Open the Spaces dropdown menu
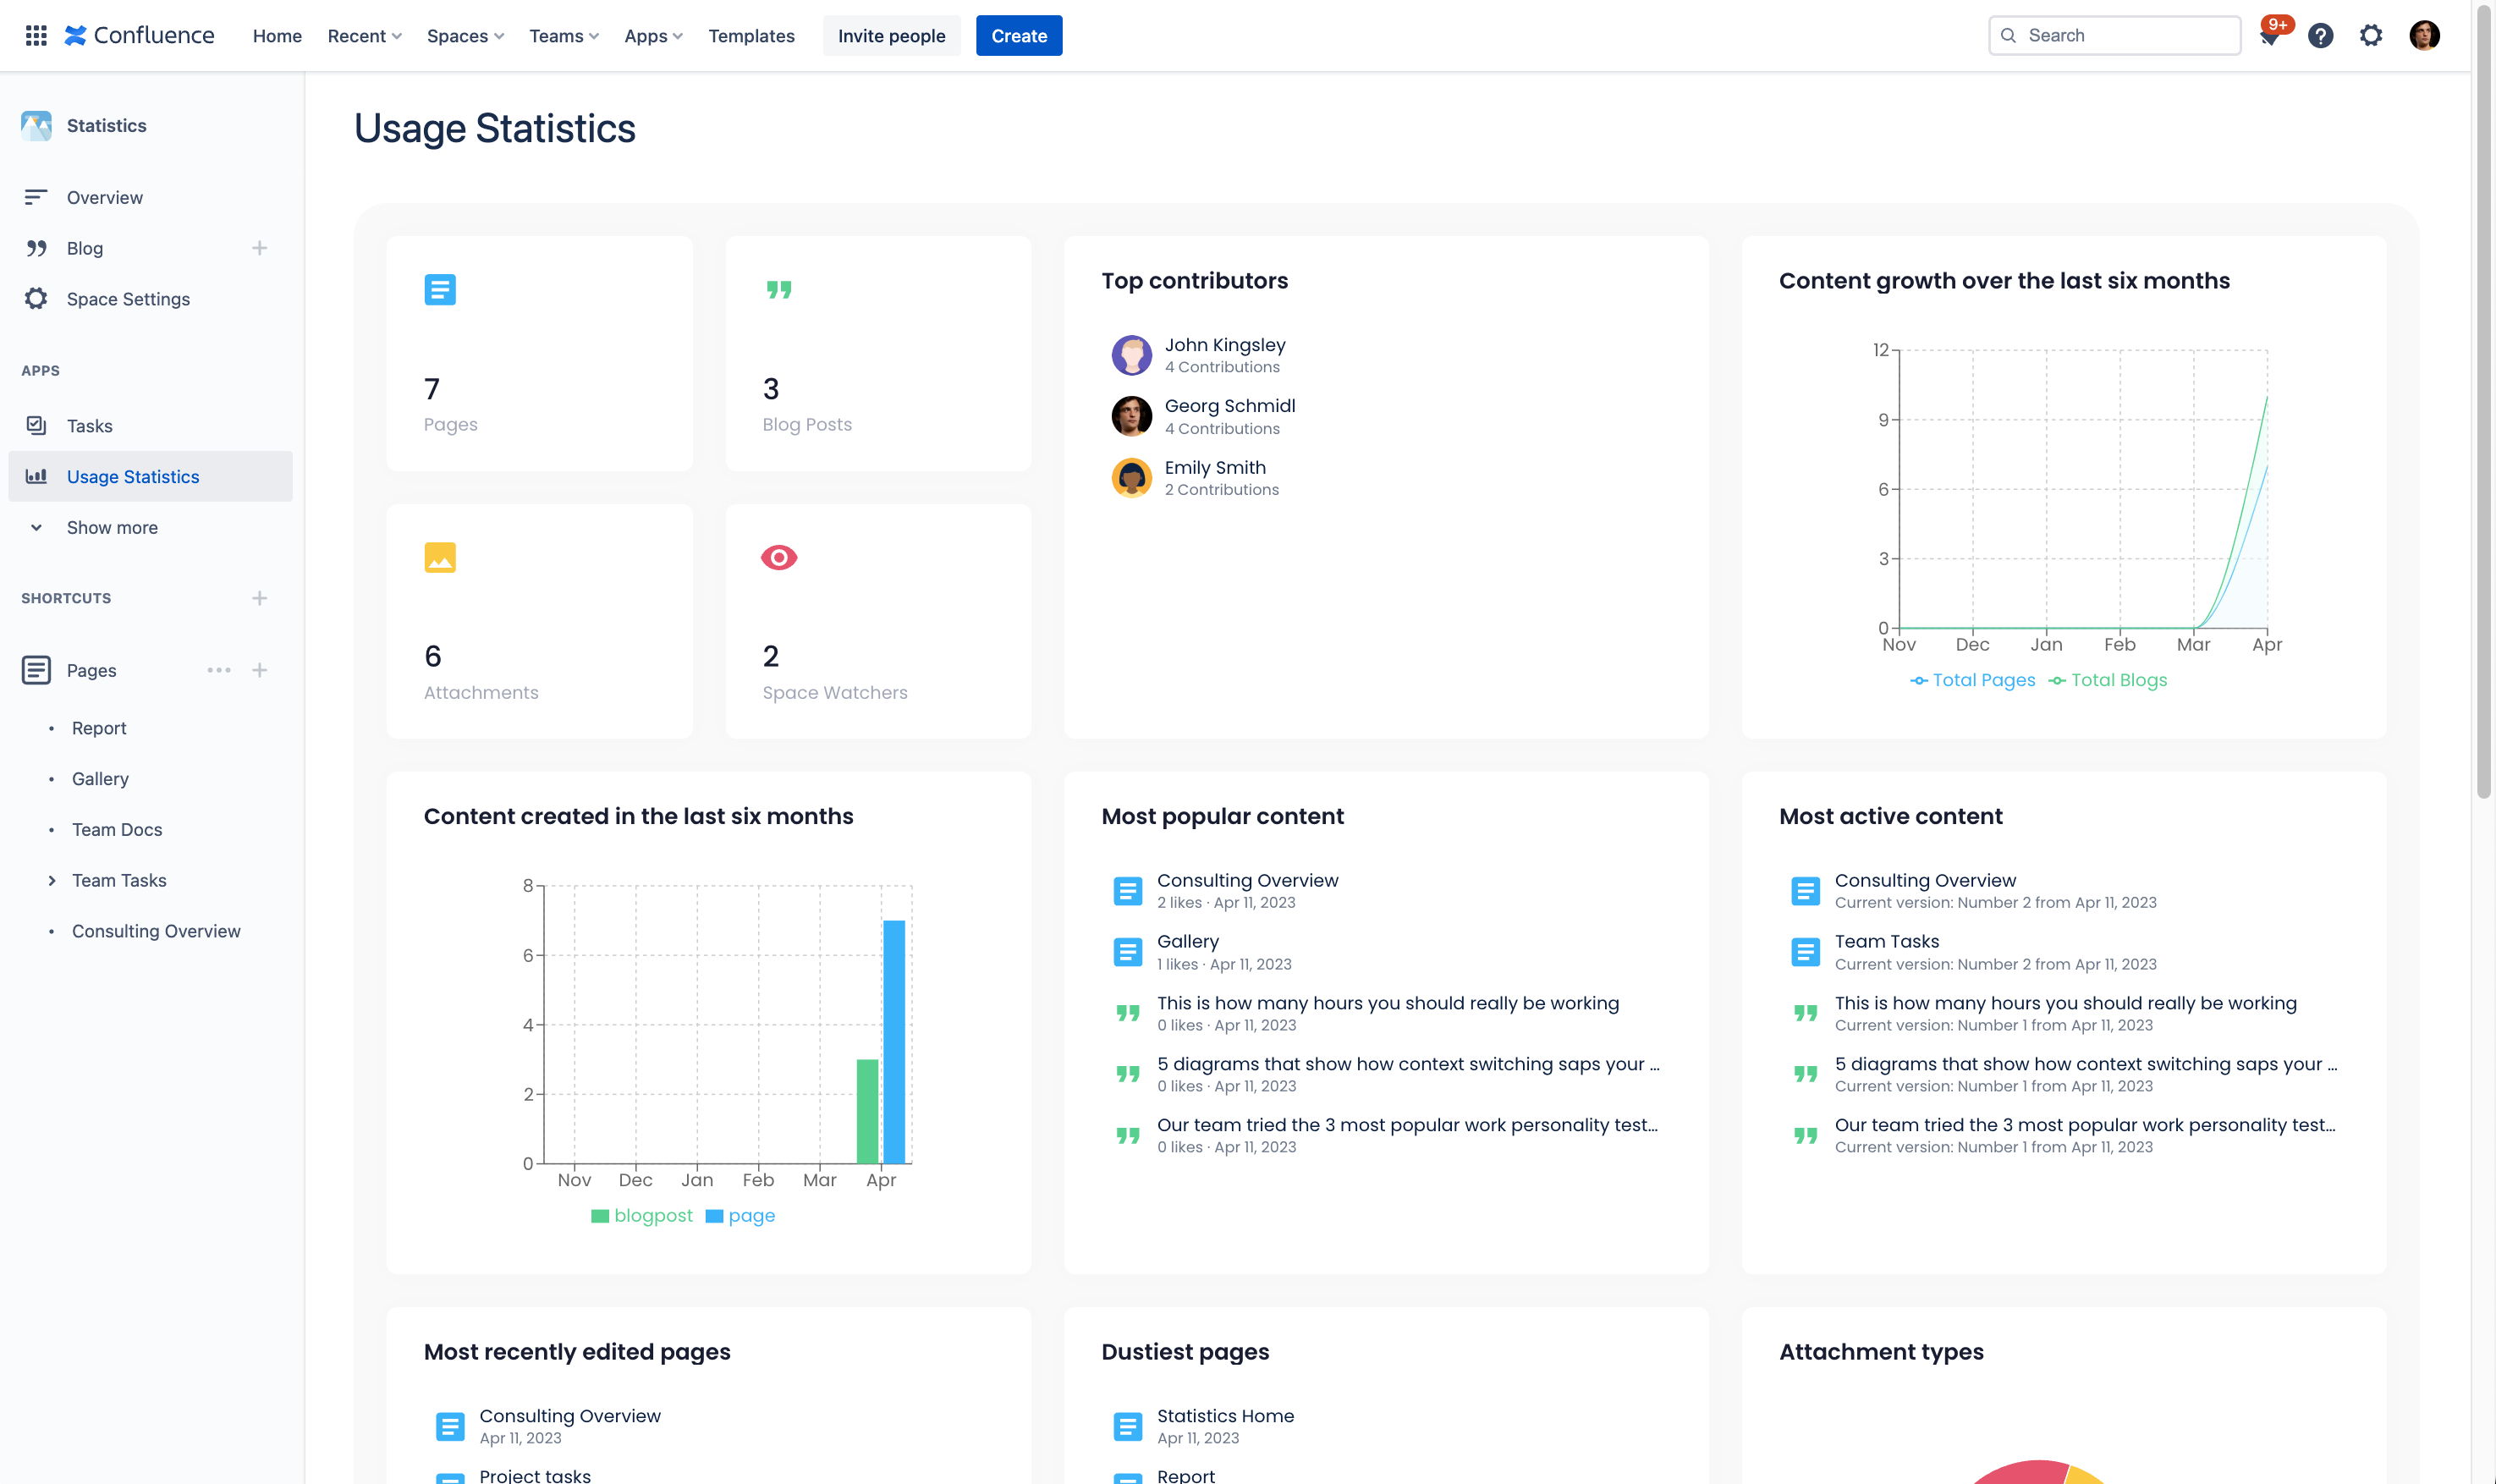2496x1484 pixels. click(x=465, y=36)
